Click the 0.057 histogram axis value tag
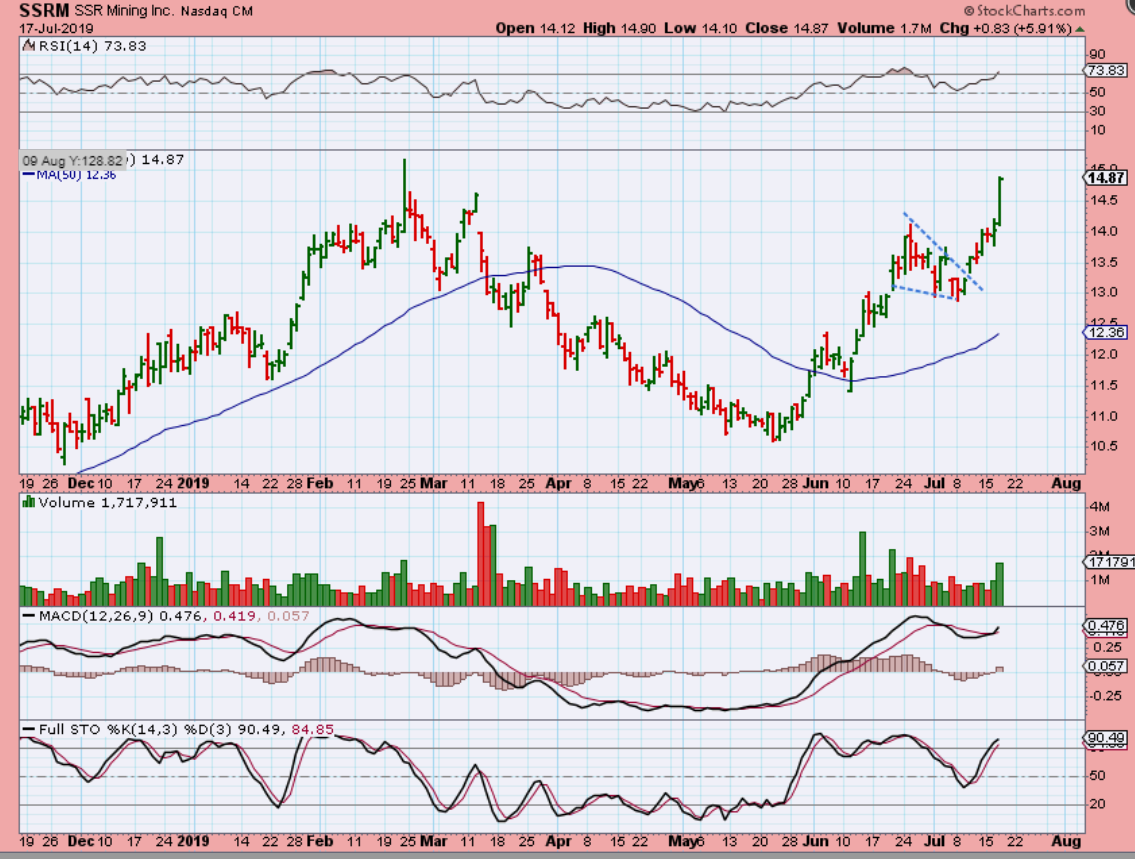 (x=1105, y=667)
